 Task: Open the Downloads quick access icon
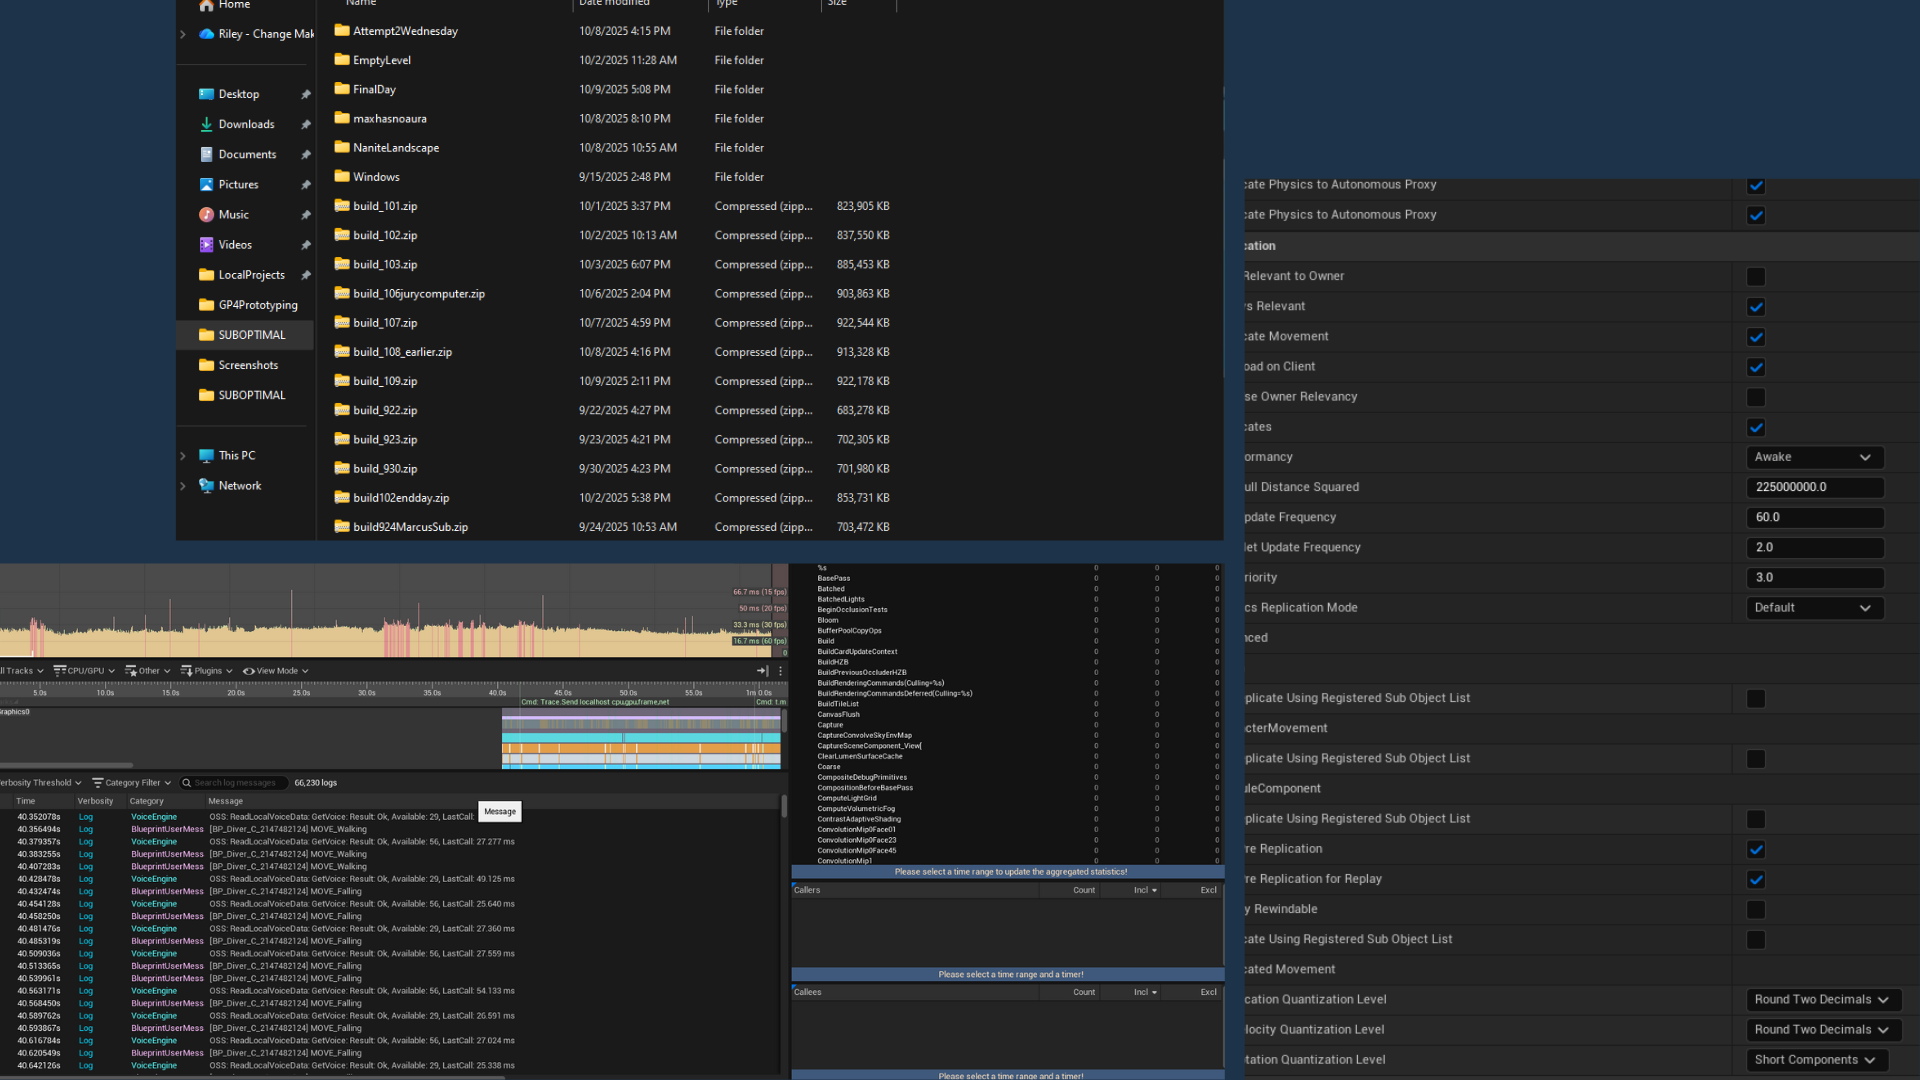pyautogui.click(x=206, y=124)
